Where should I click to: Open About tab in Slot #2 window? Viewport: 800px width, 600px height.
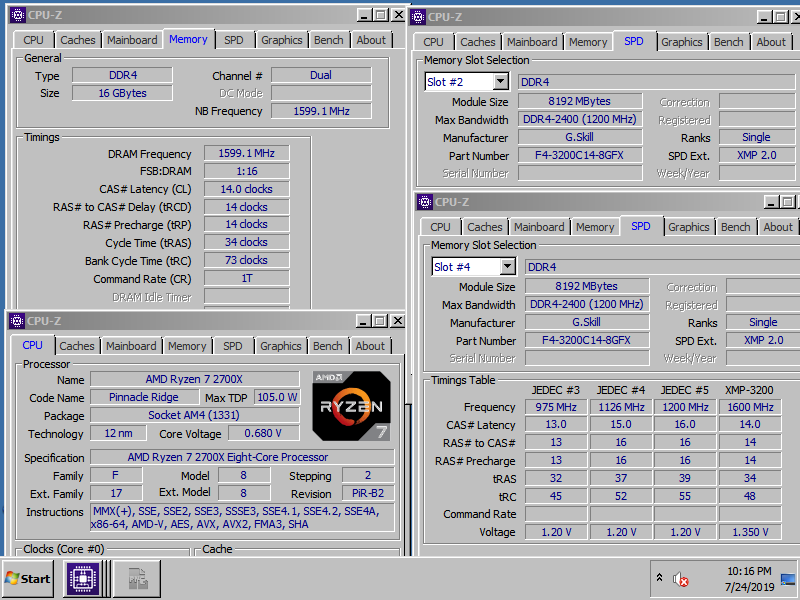(771, 42)
